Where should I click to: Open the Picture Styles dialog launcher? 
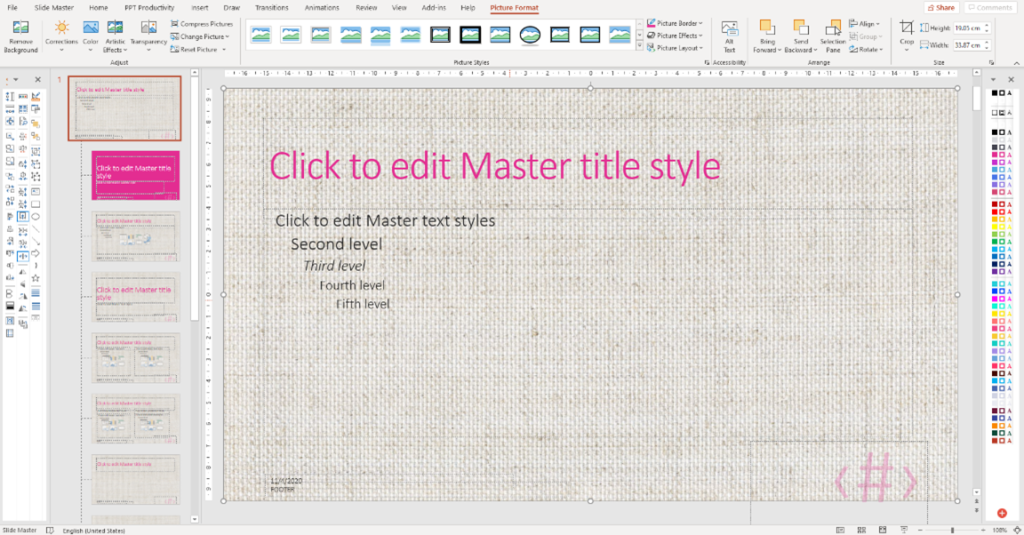click(x=707, y=63)
